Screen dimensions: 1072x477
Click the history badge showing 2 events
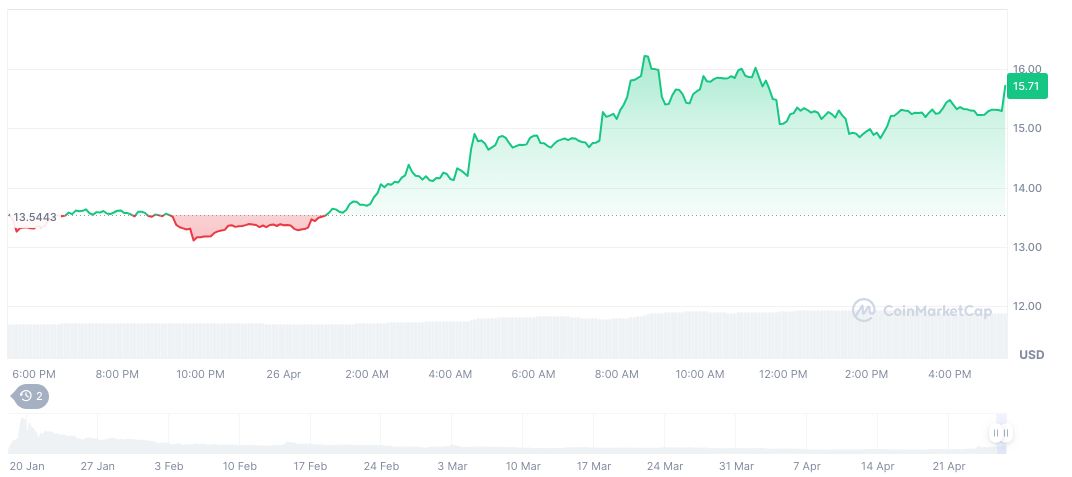tap(29, 396)
